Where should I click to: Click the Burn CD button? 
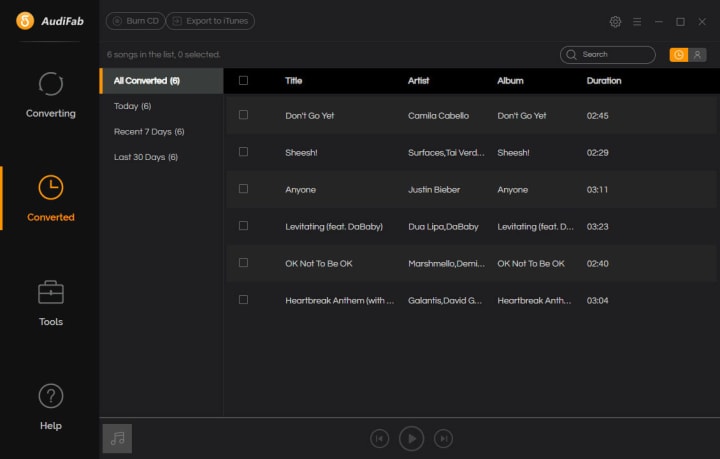135,21
